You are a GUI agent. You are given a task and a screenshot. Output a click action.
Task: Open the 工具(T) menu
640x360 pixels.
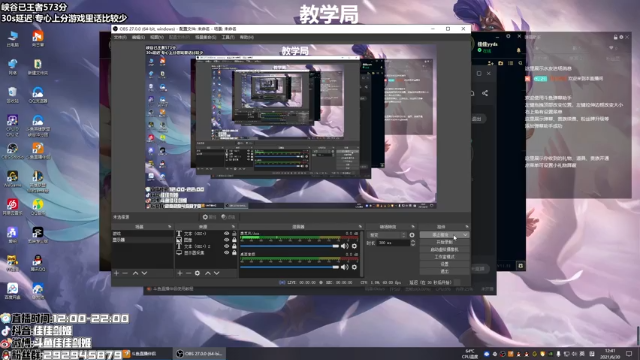point(228,37)
